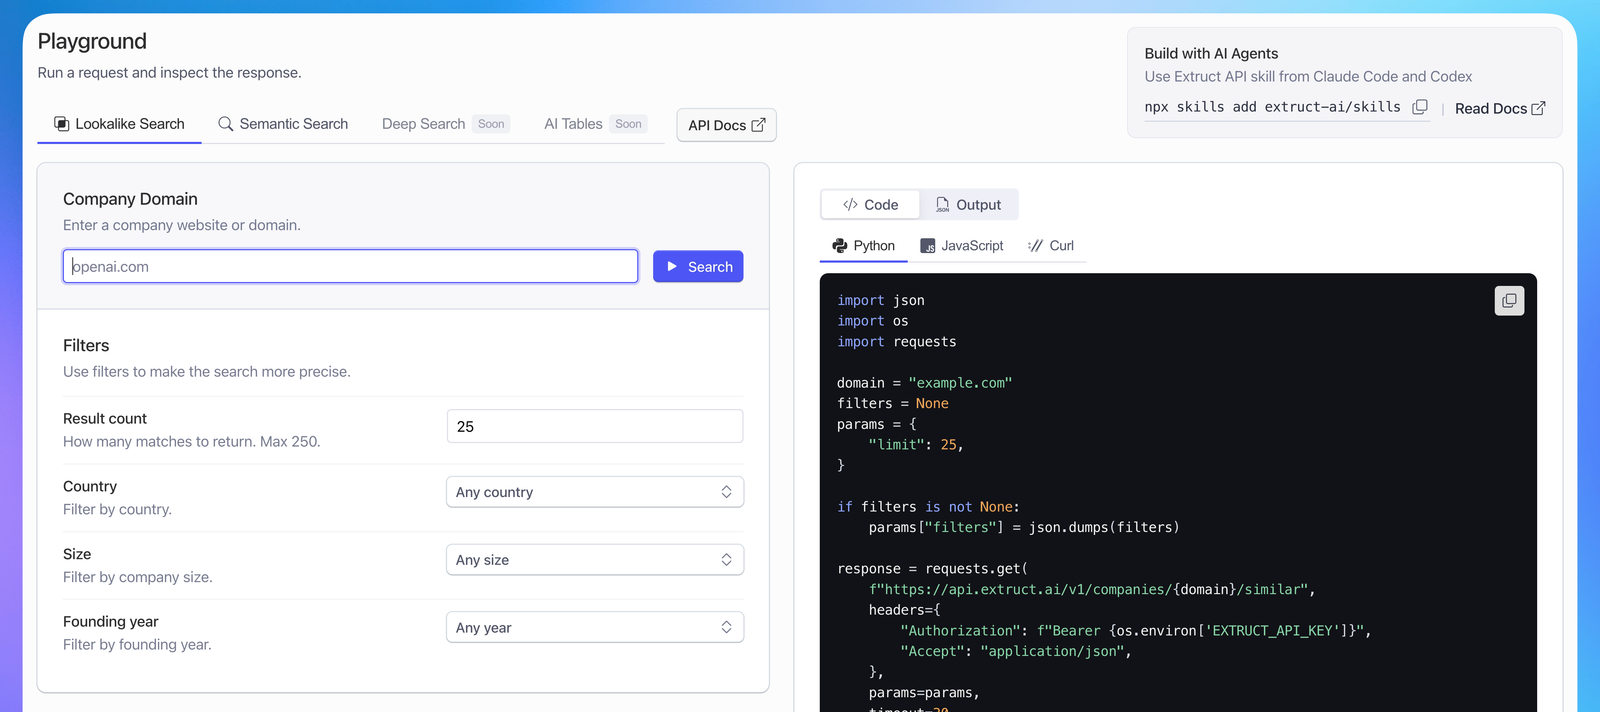The width and height of the screenshot is (1600, 712).
Task: Click the Semantic Search magnifier icon
Action: coord(226,124)
